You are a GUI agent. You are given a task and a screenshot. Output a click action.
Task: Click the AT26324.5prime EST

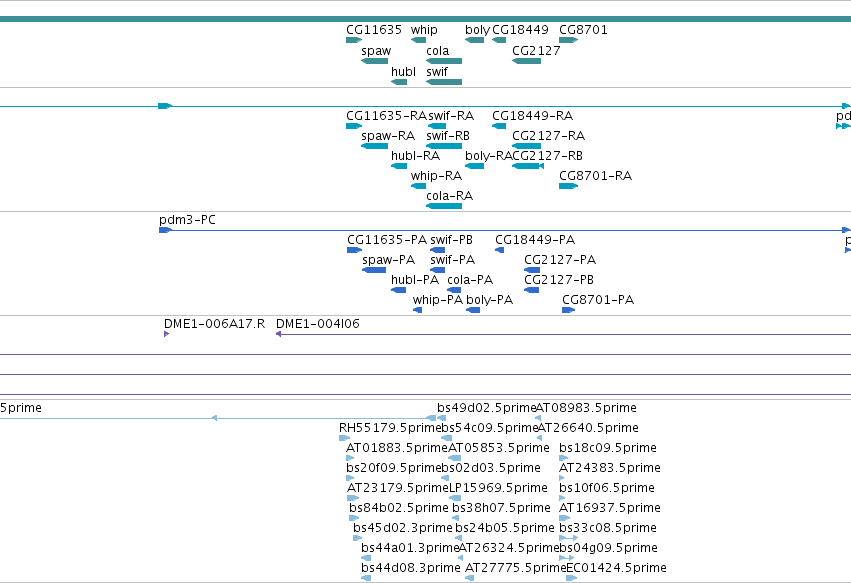click(461, 559)
